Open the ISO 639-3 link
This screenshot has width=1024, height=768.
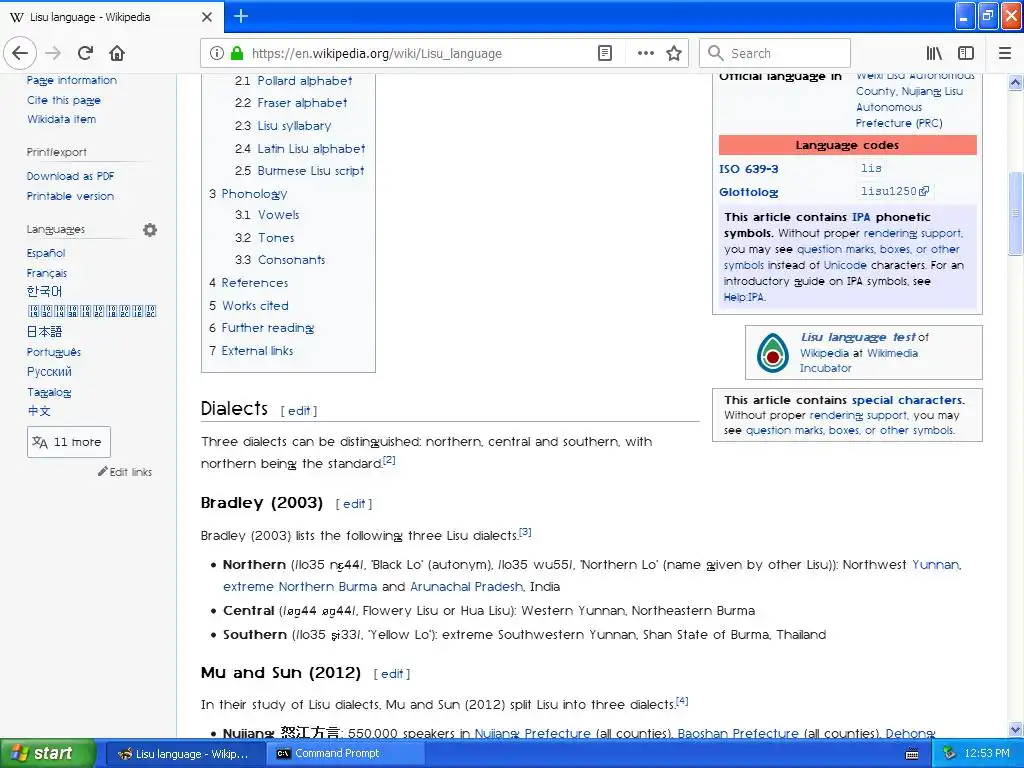coord(748,168)
